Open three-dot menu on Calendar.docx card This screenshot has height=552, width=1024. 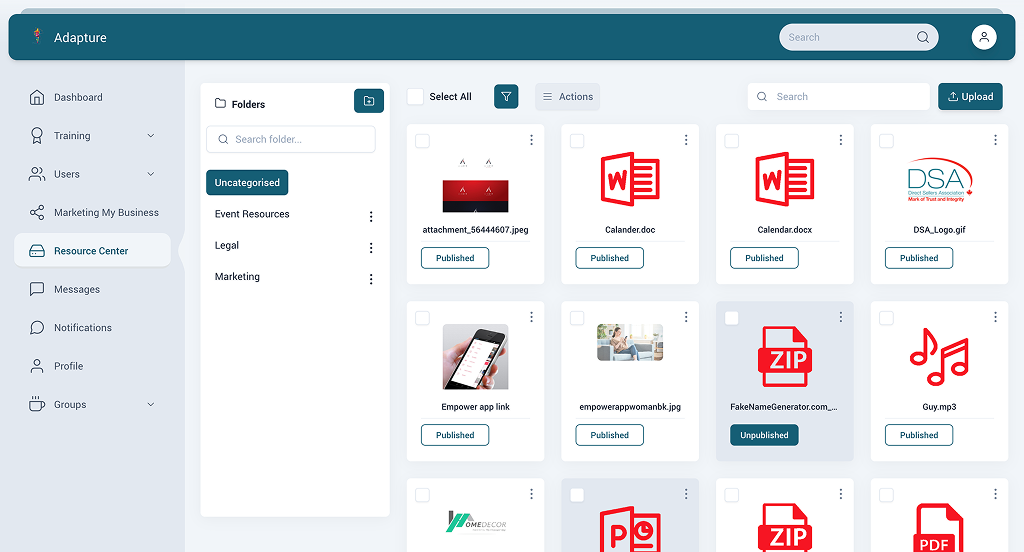pyautogui.click(x=841, y=140)
